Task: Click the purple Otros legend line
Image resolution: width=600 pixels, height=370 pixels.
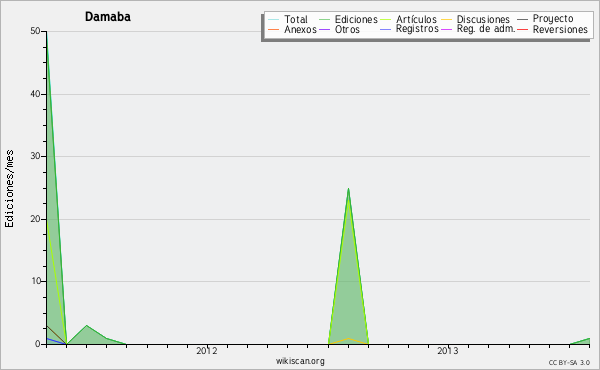Action: 324,29
